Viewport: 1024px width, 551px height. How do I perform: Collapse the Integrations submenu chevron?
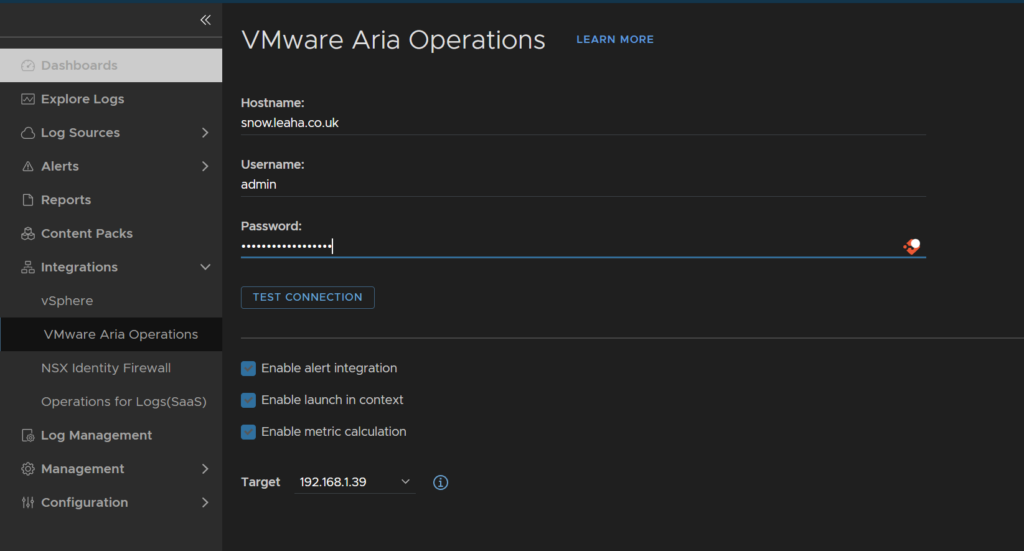pos(205,267)
